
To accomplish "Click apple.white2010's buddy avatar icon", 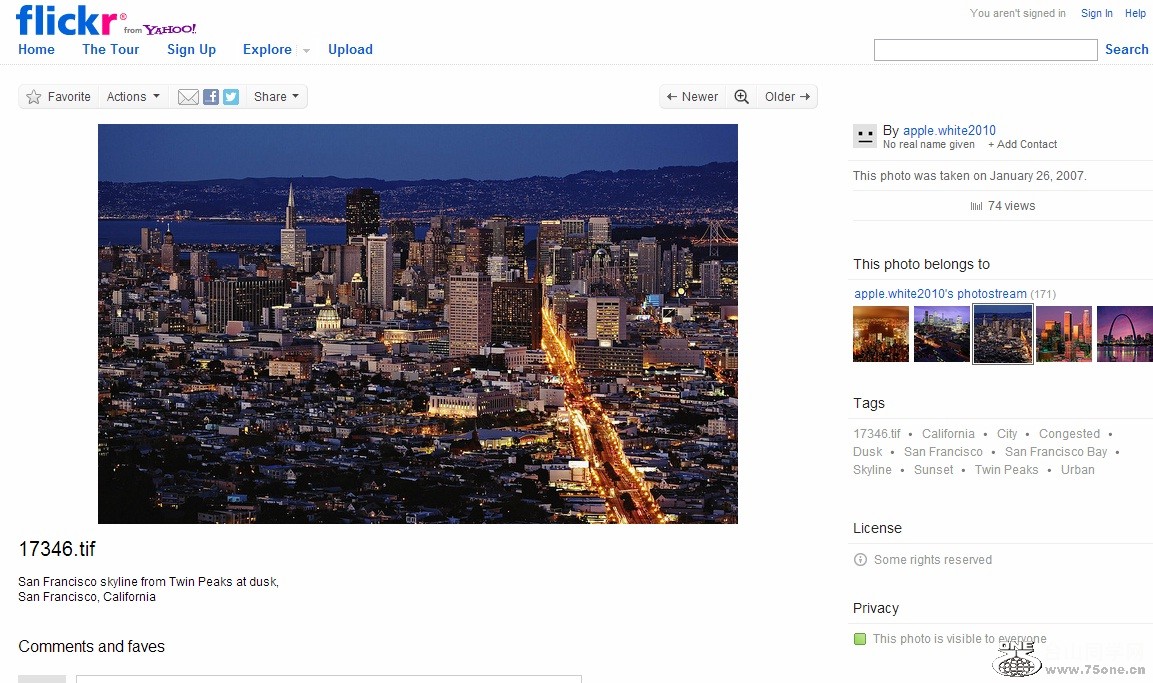I will (864, 136).
